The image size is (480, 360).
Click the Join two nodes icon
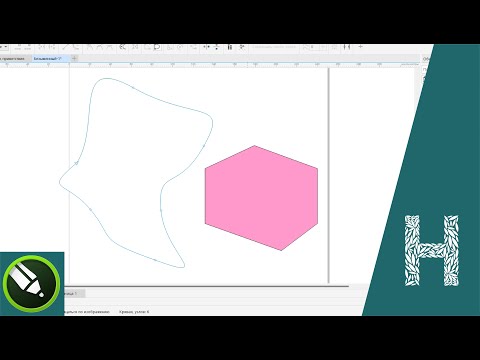41,47
